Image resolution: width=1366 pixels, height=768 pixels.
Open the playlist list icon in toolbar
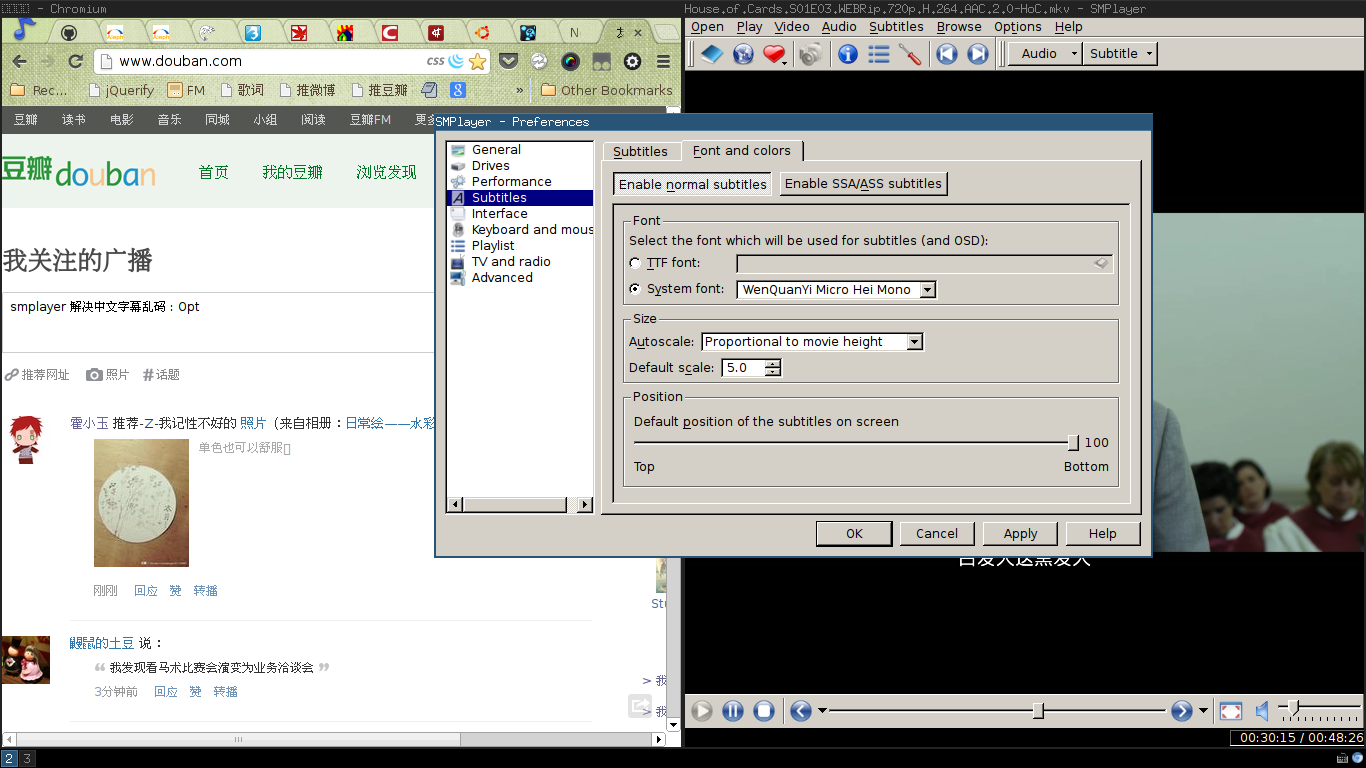(879, 54)
